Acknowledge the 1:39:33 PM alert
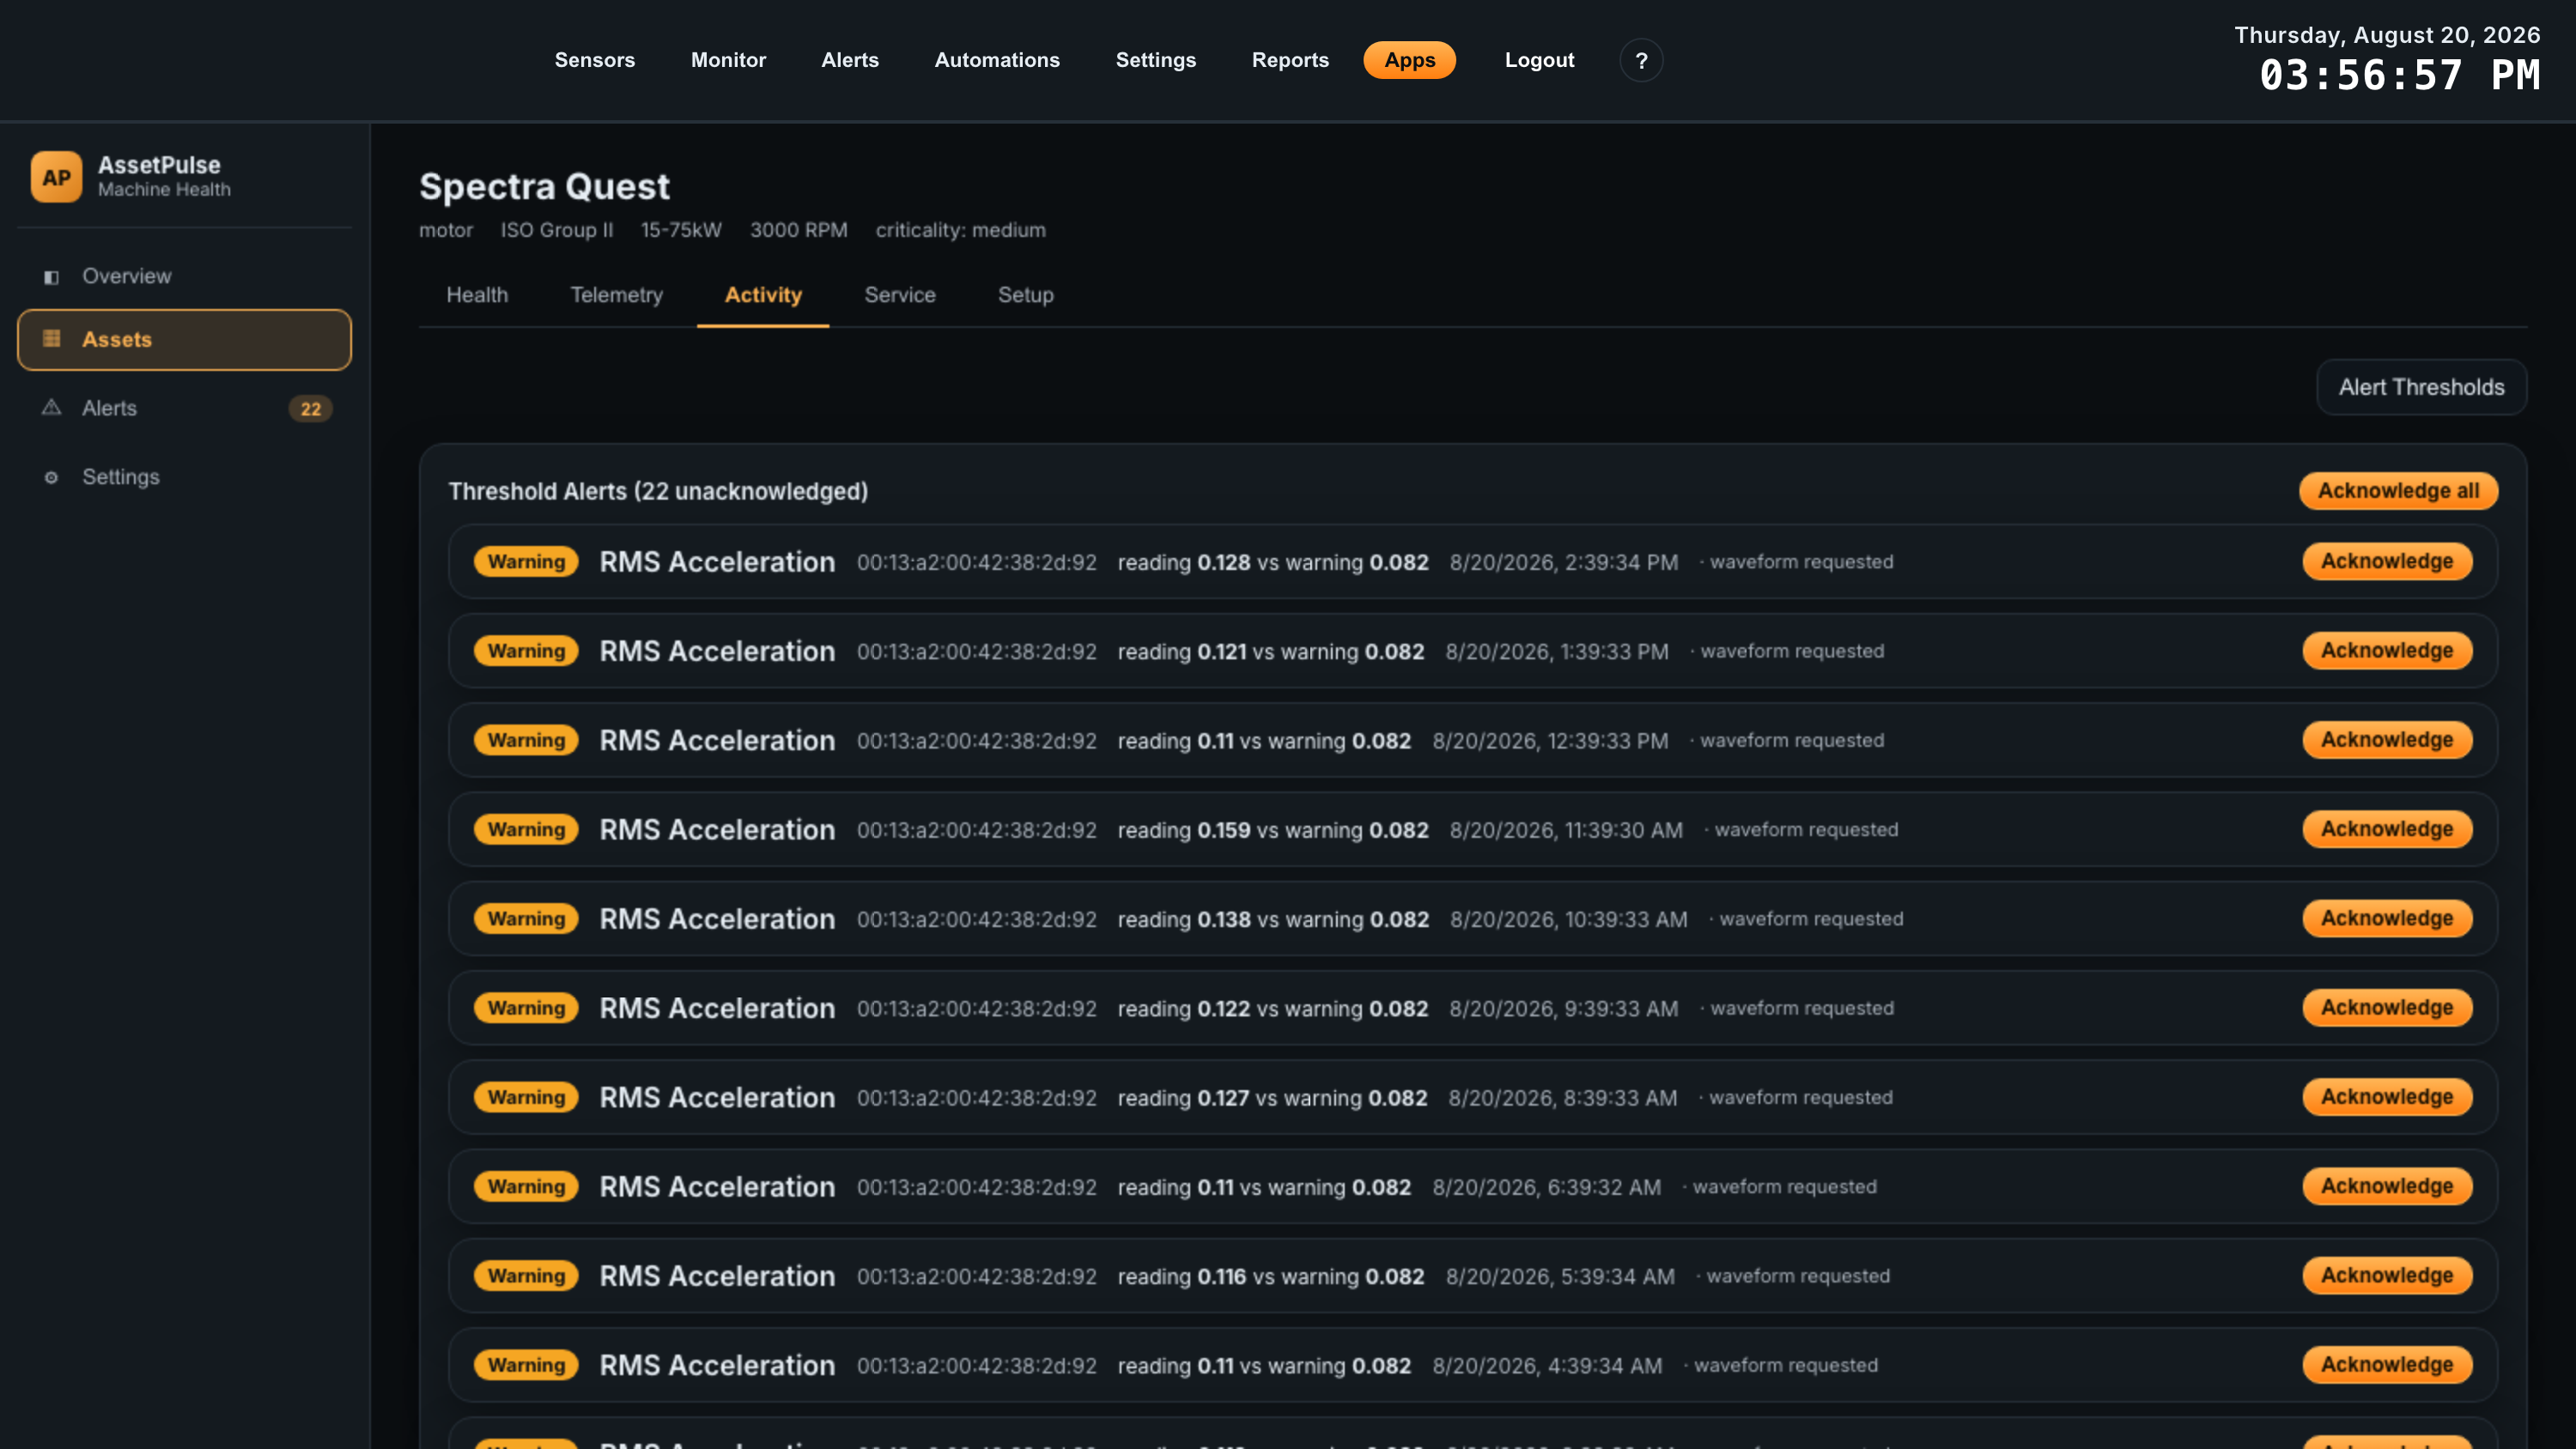 click(x=2387, y=651)
